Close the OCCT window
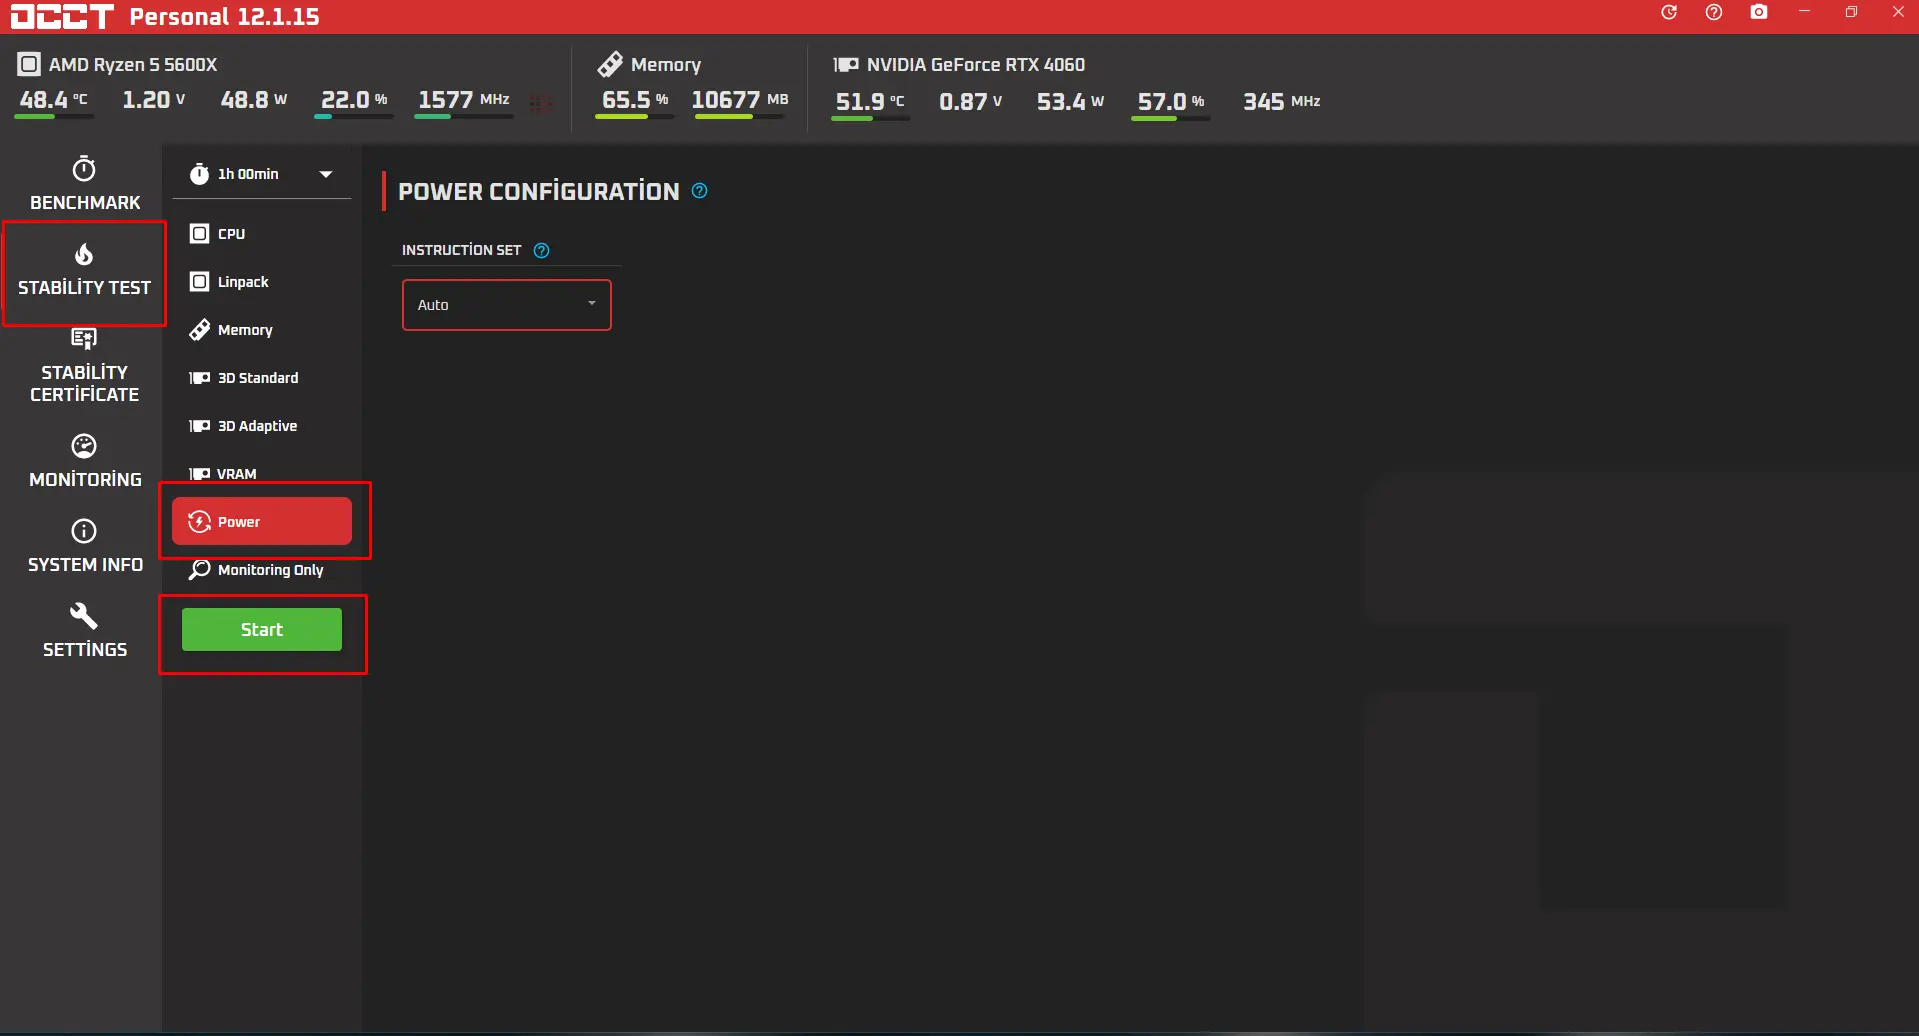The image size is (1919, 1036). click(x=1898, y=13)
